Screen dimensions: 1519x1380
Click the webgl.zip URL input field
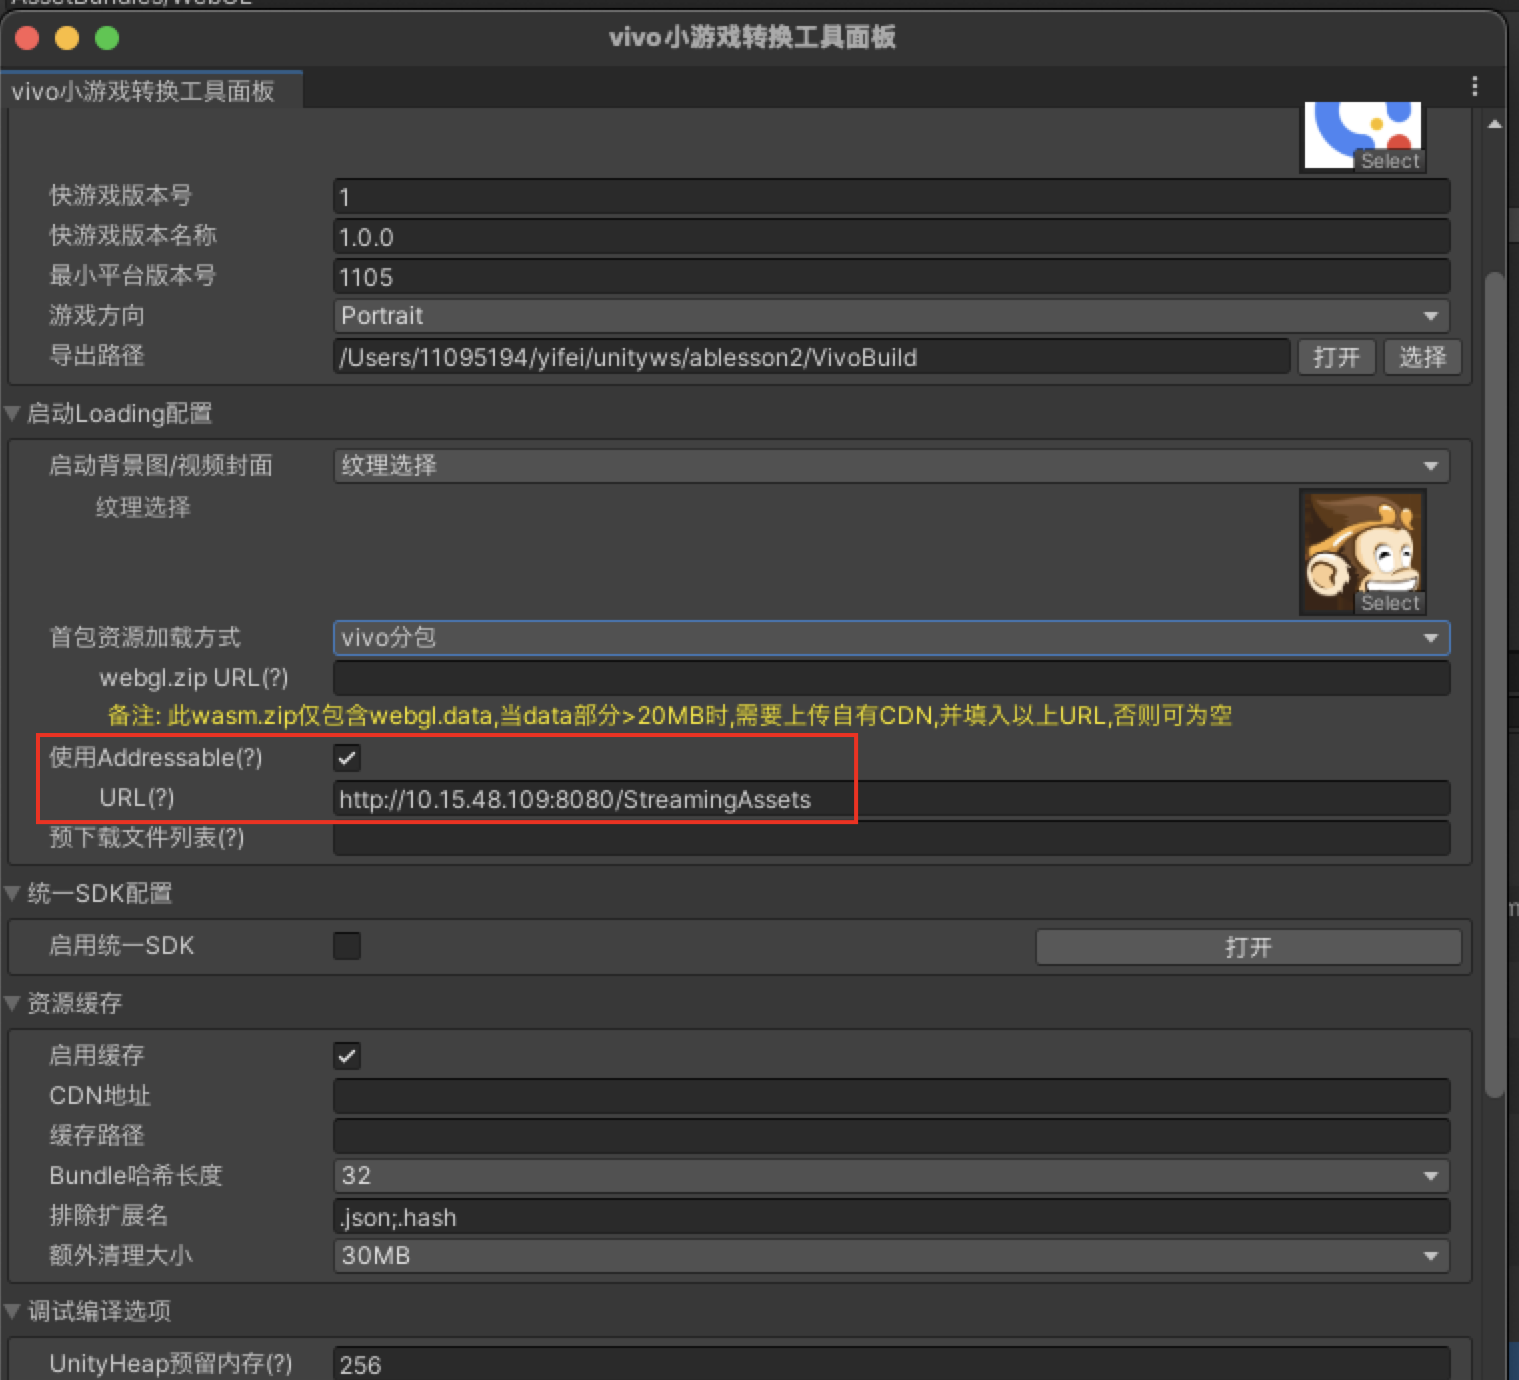pos(890,678)
